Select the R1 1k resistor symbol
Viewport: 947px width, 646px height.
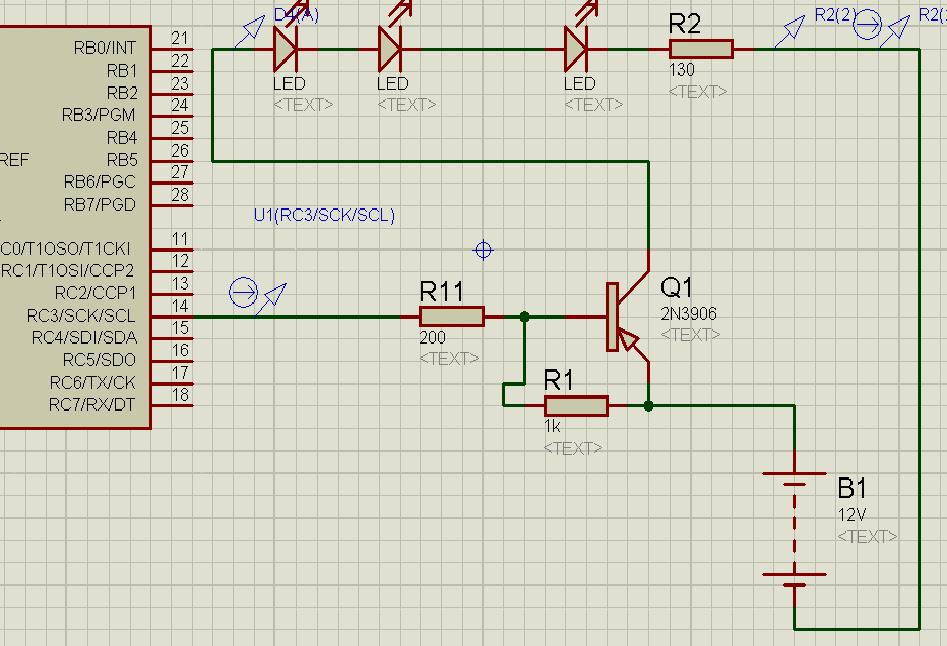[576, 406]
